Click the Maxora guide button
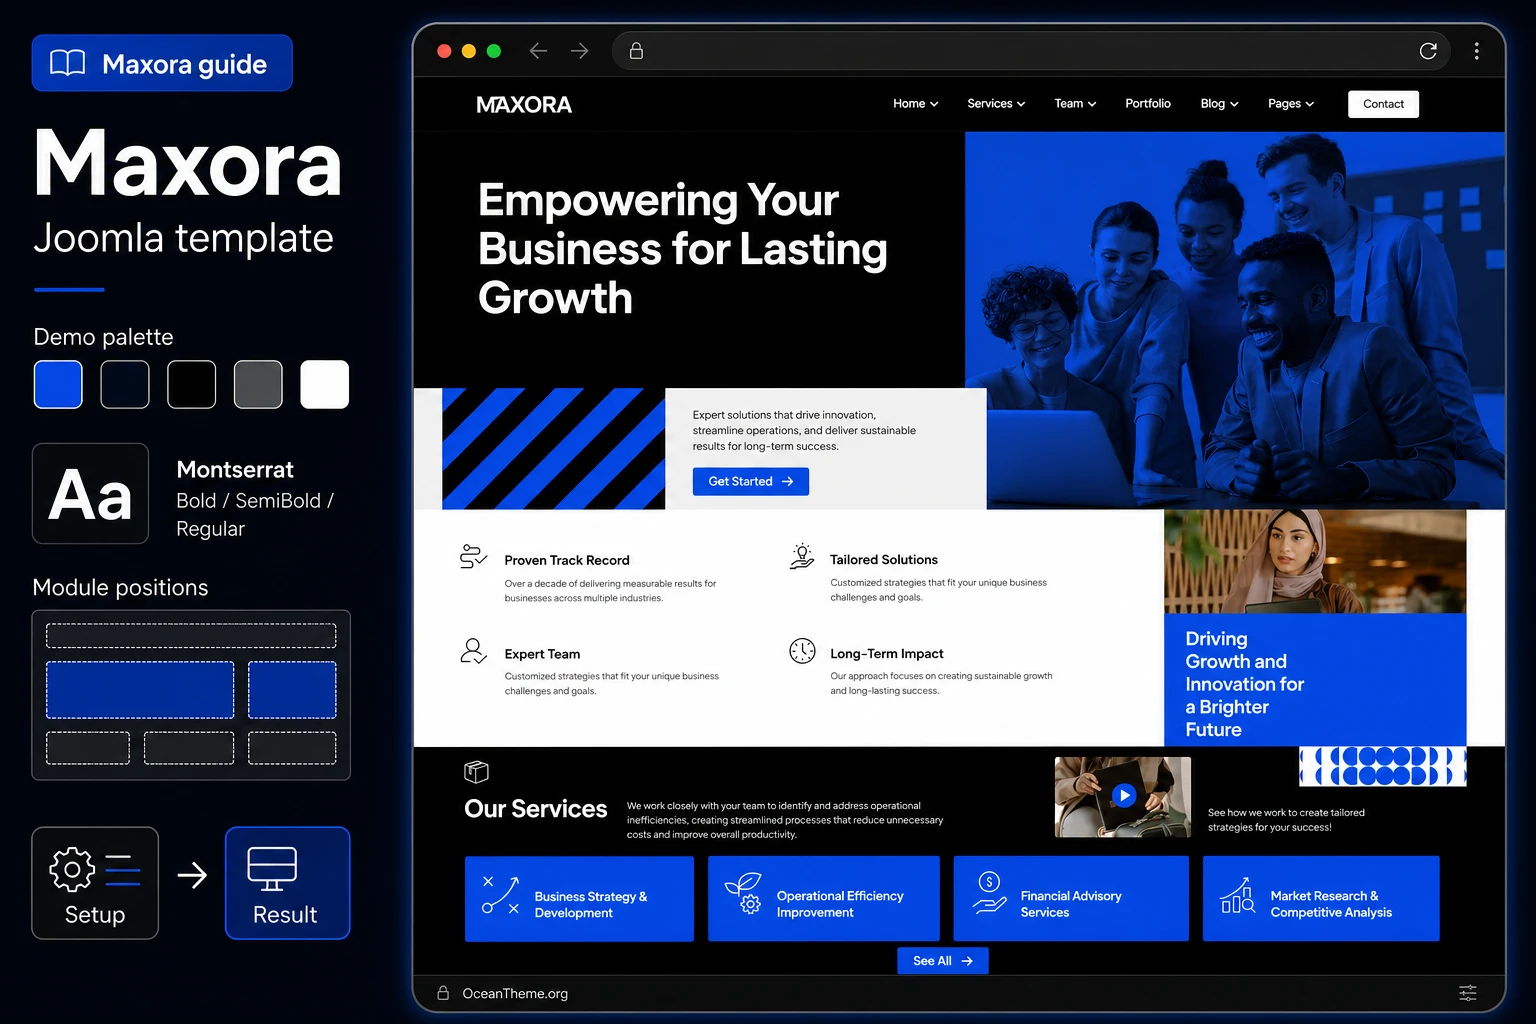The height and width of the screenshot is (1024, 1536). click(162, 63)
